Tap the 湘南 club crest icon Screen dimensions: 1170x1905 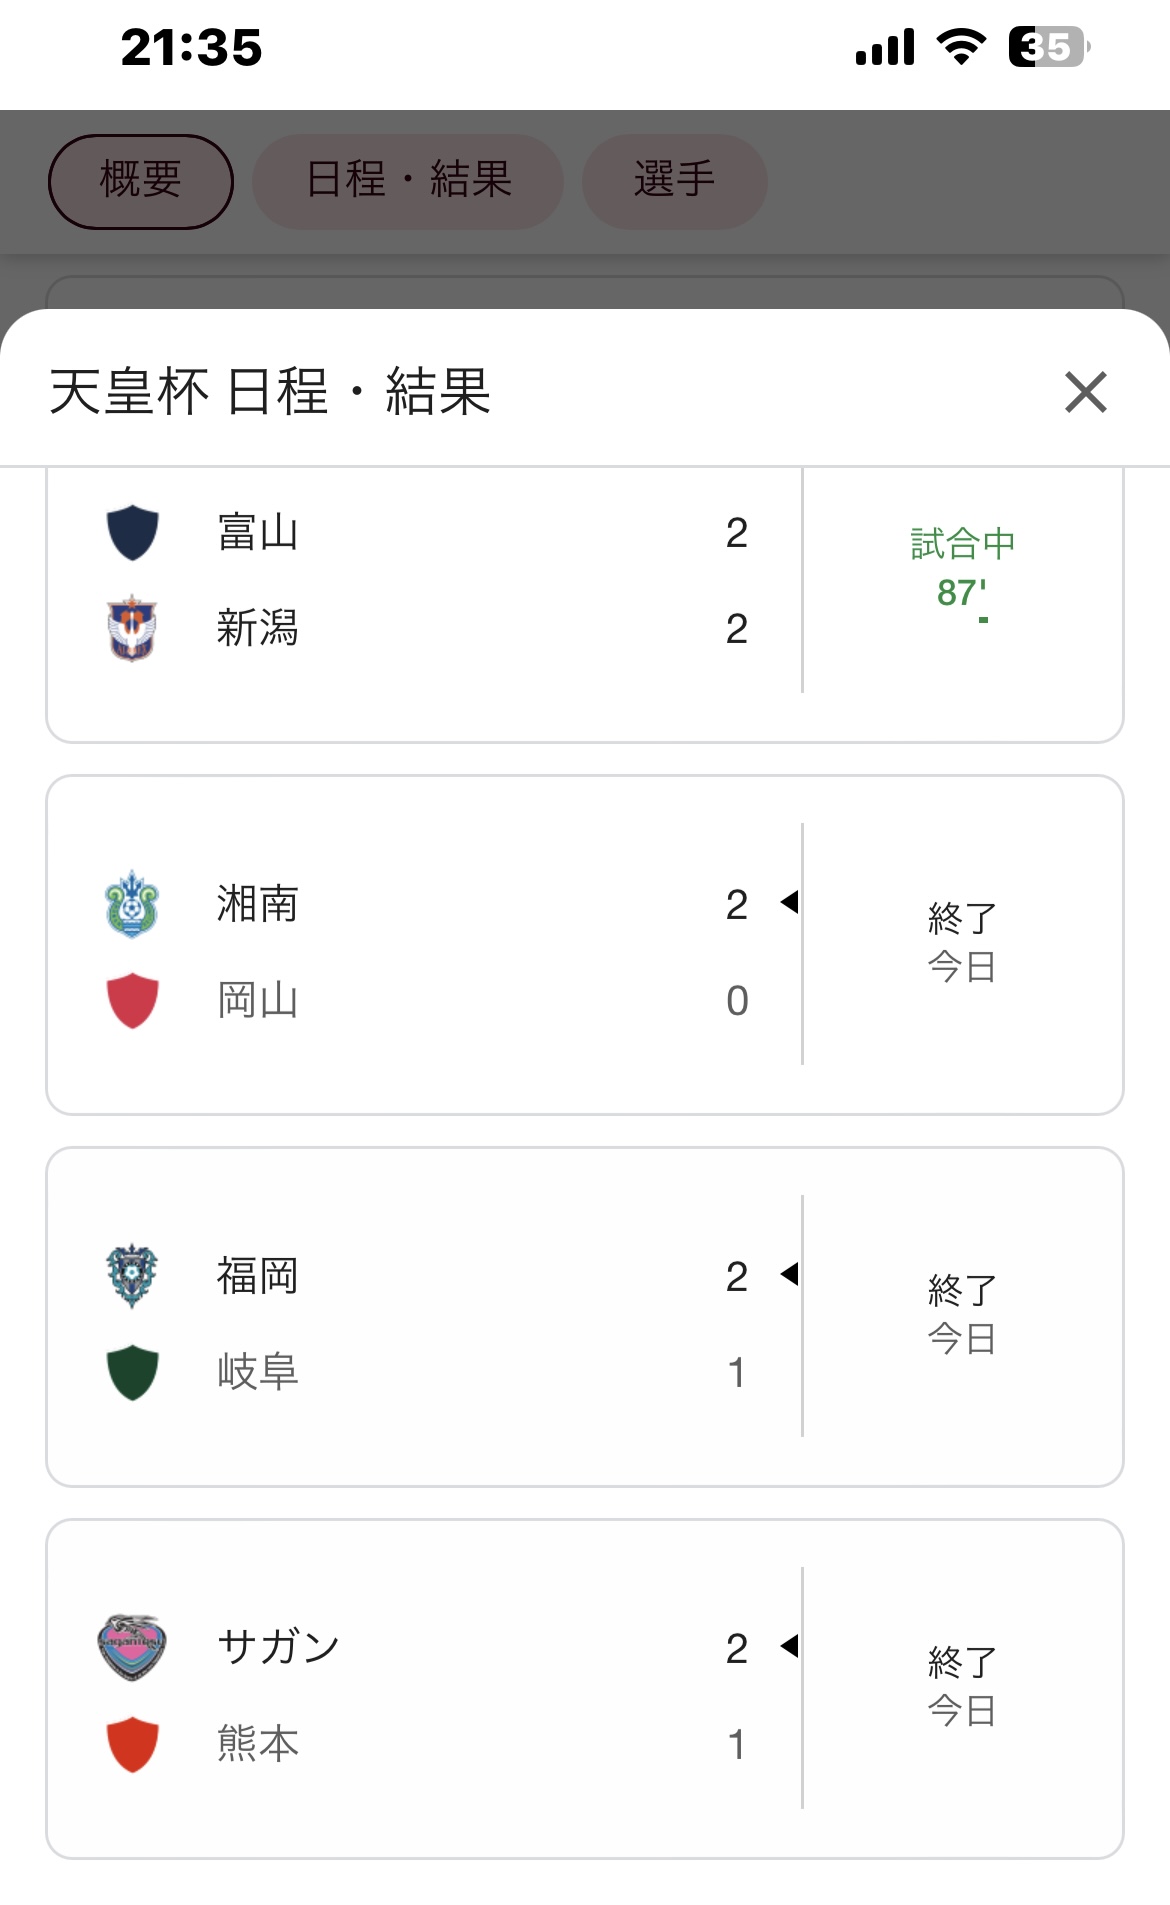click(x=133, y=904)
